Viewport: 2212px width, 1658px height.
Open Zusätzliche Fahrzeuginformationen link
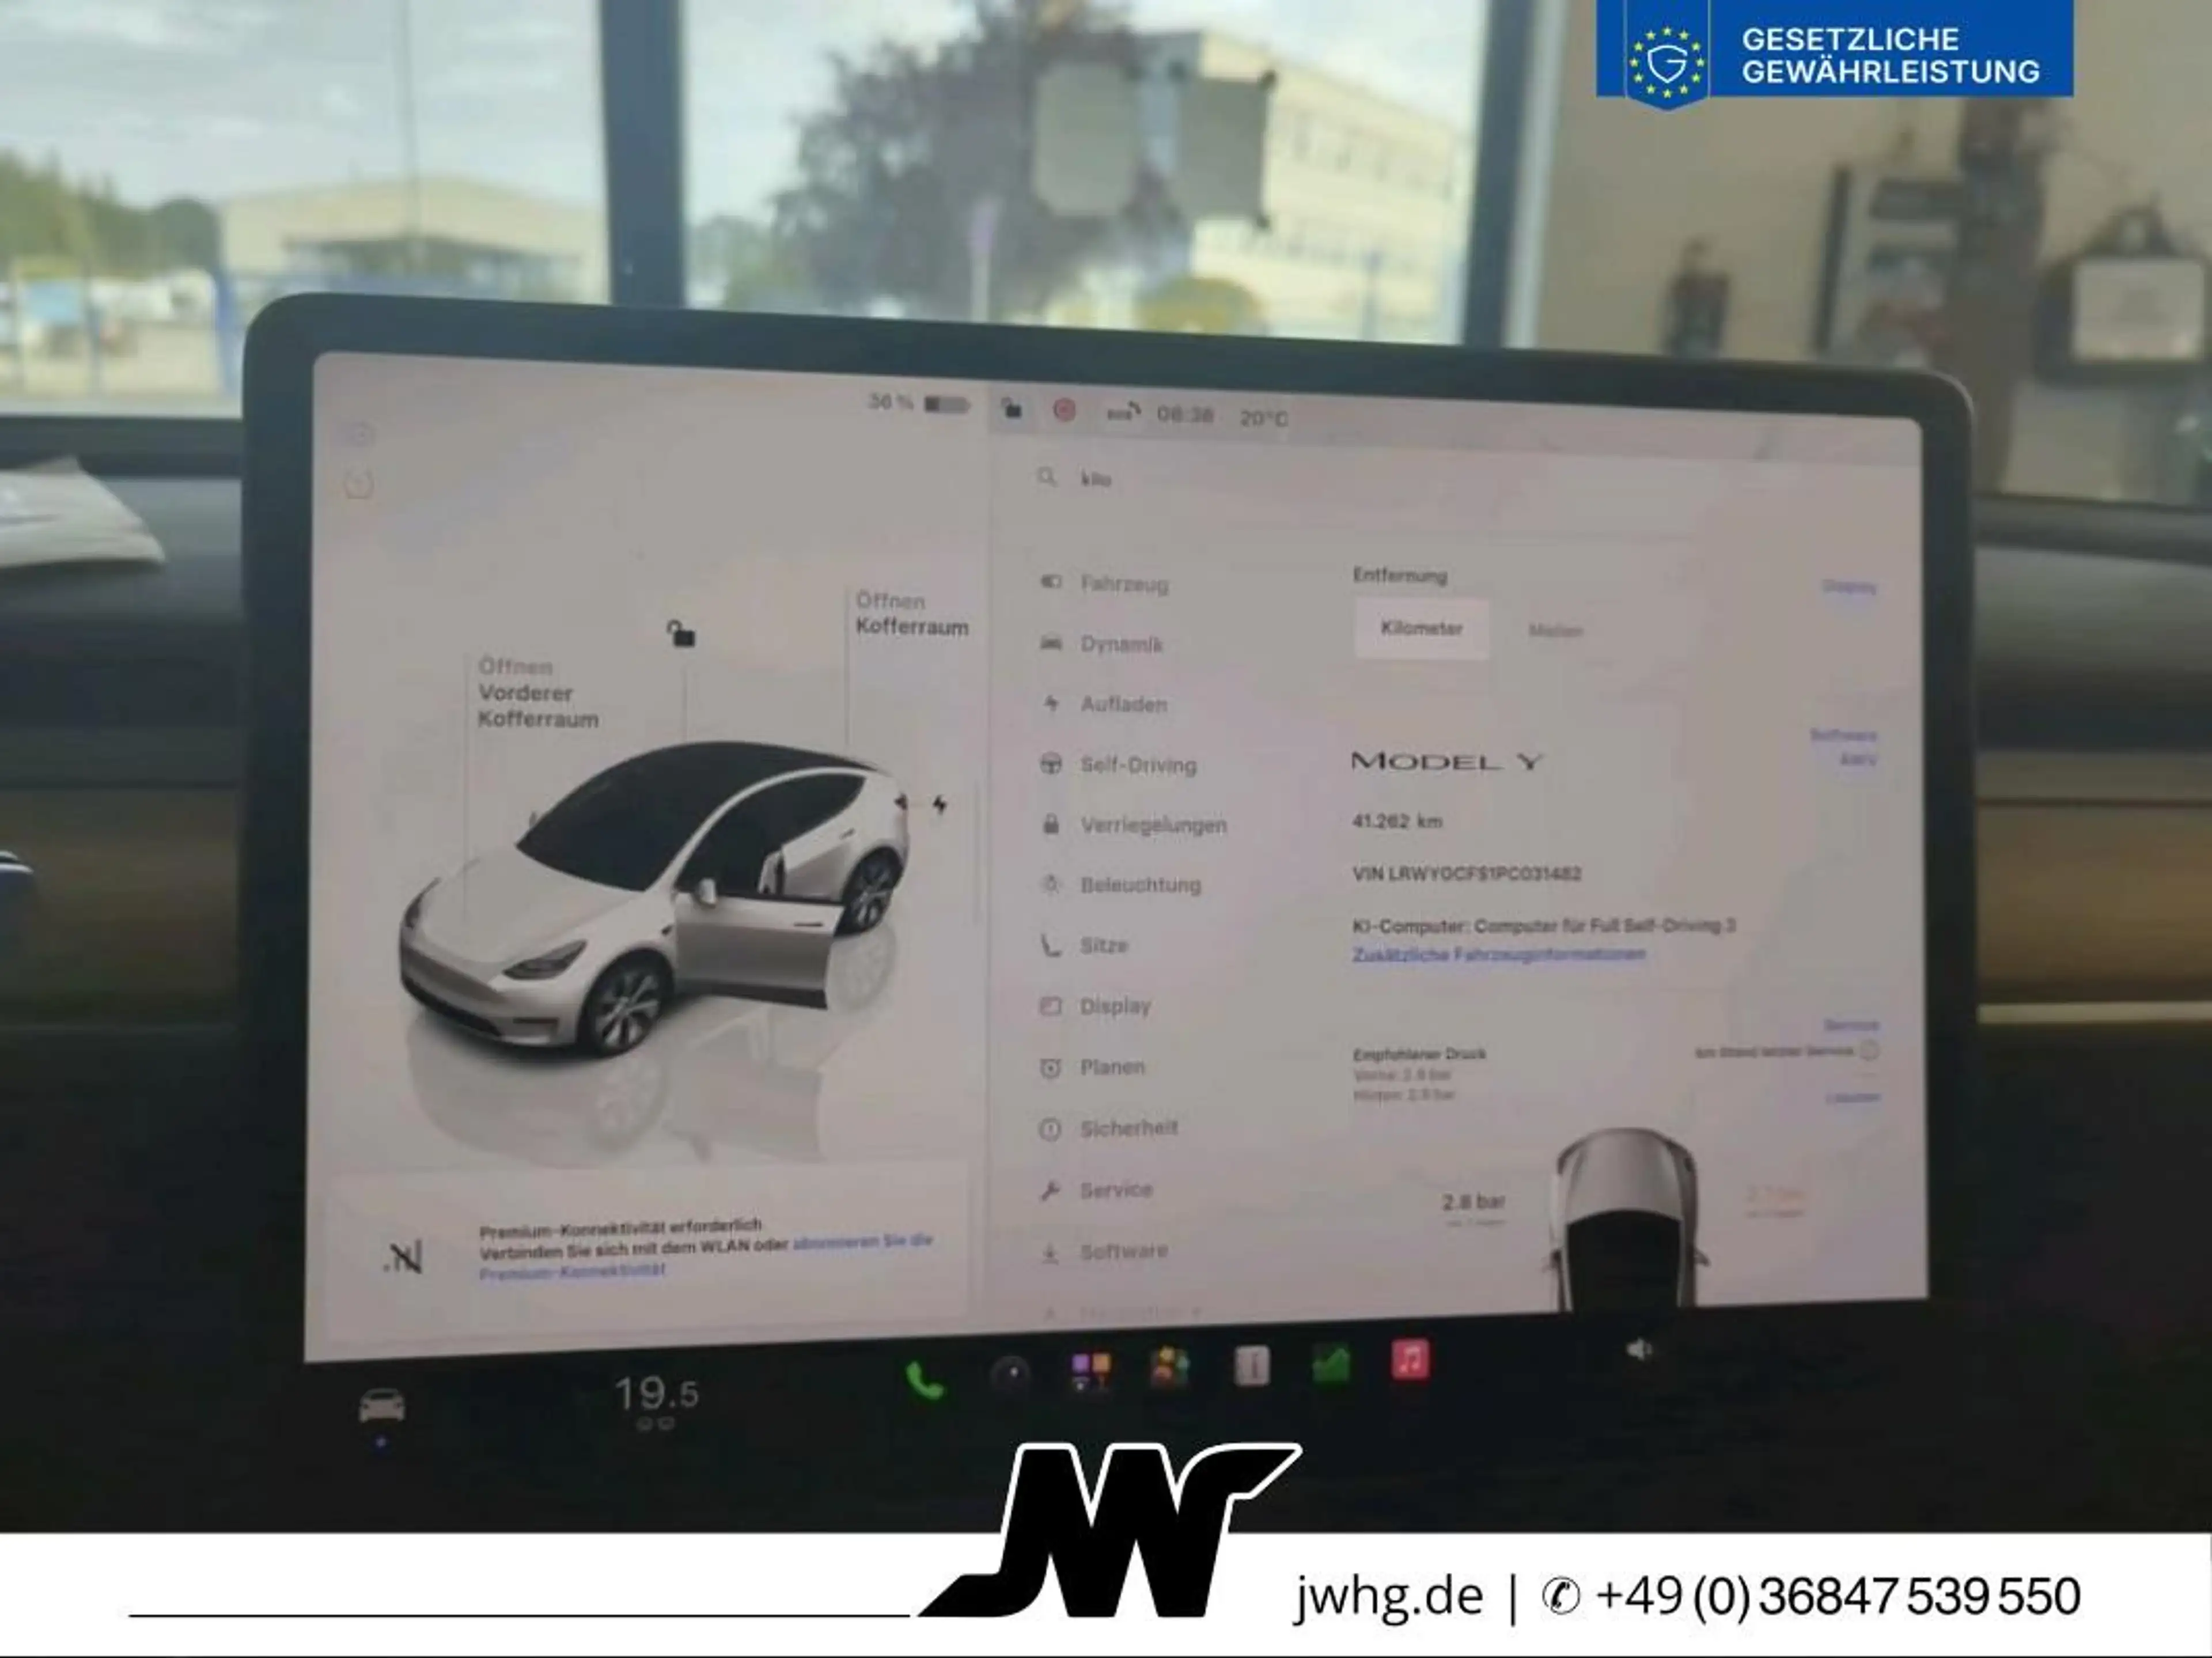pyautogui.click(x=1498, y=954)
